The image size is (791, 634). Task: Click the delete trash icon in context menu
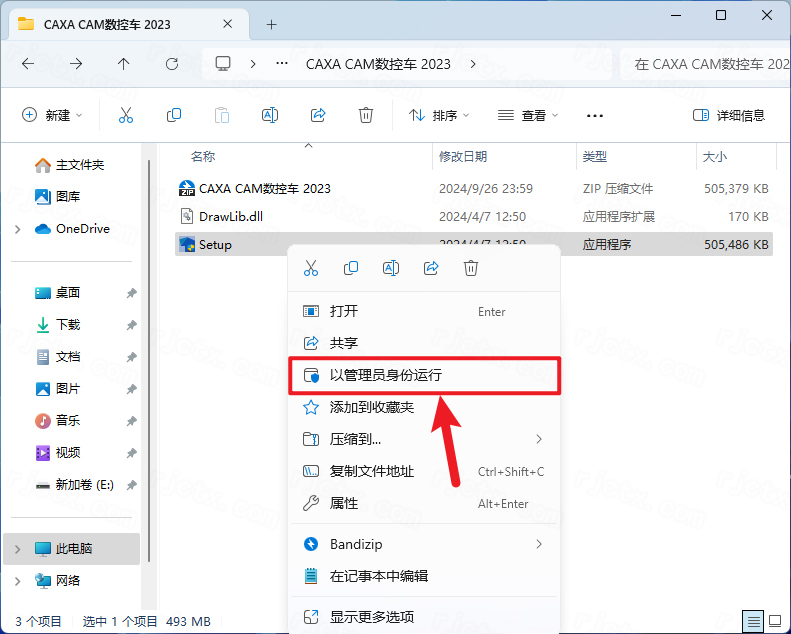tap(471, 268)
